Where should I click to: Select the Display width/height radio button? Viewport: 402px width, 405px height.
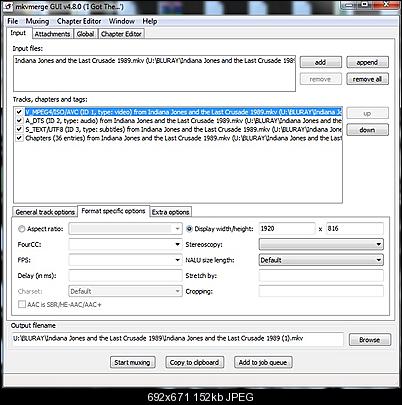pyautogui.click(x=189, y=229)
